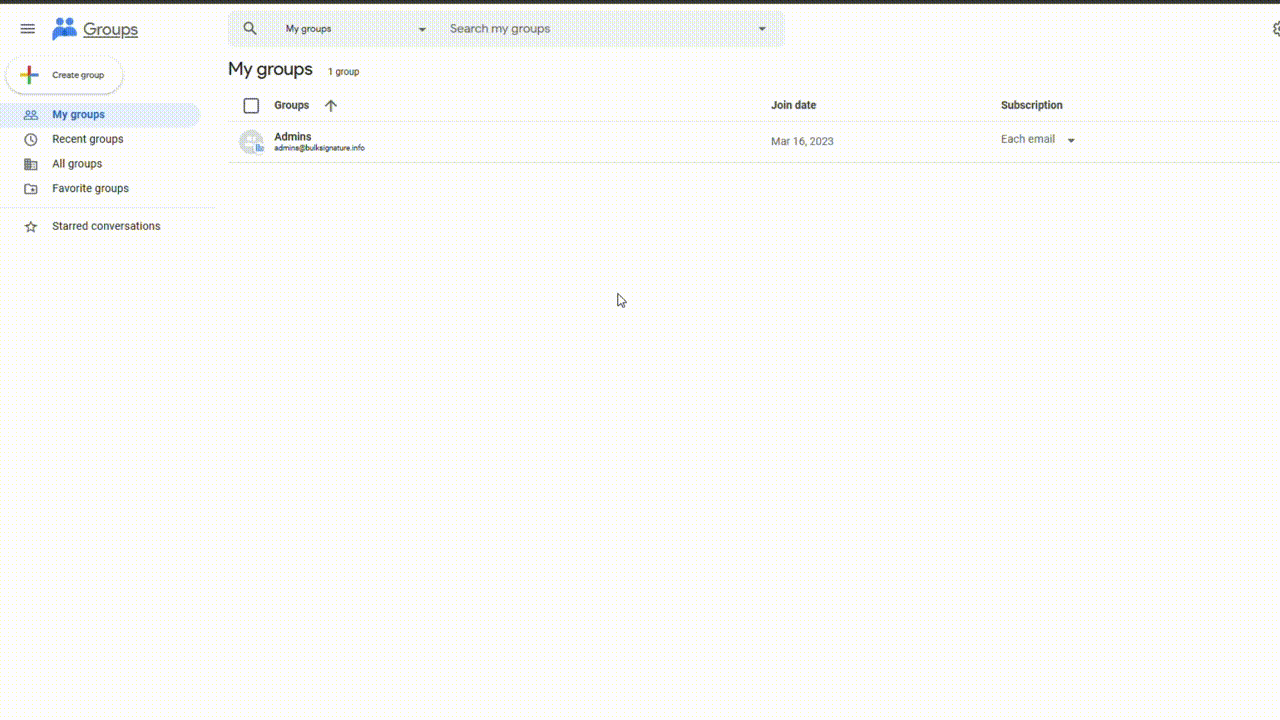This screenshot has width=1280, height=720.
Task: Click the Favorite groups folder icon
Action: click(x=31, y=189)
